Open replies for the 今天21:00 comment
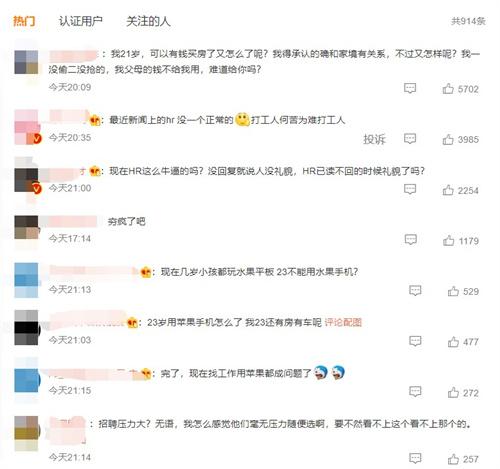 pyautogui.click(x=410, y=189)
